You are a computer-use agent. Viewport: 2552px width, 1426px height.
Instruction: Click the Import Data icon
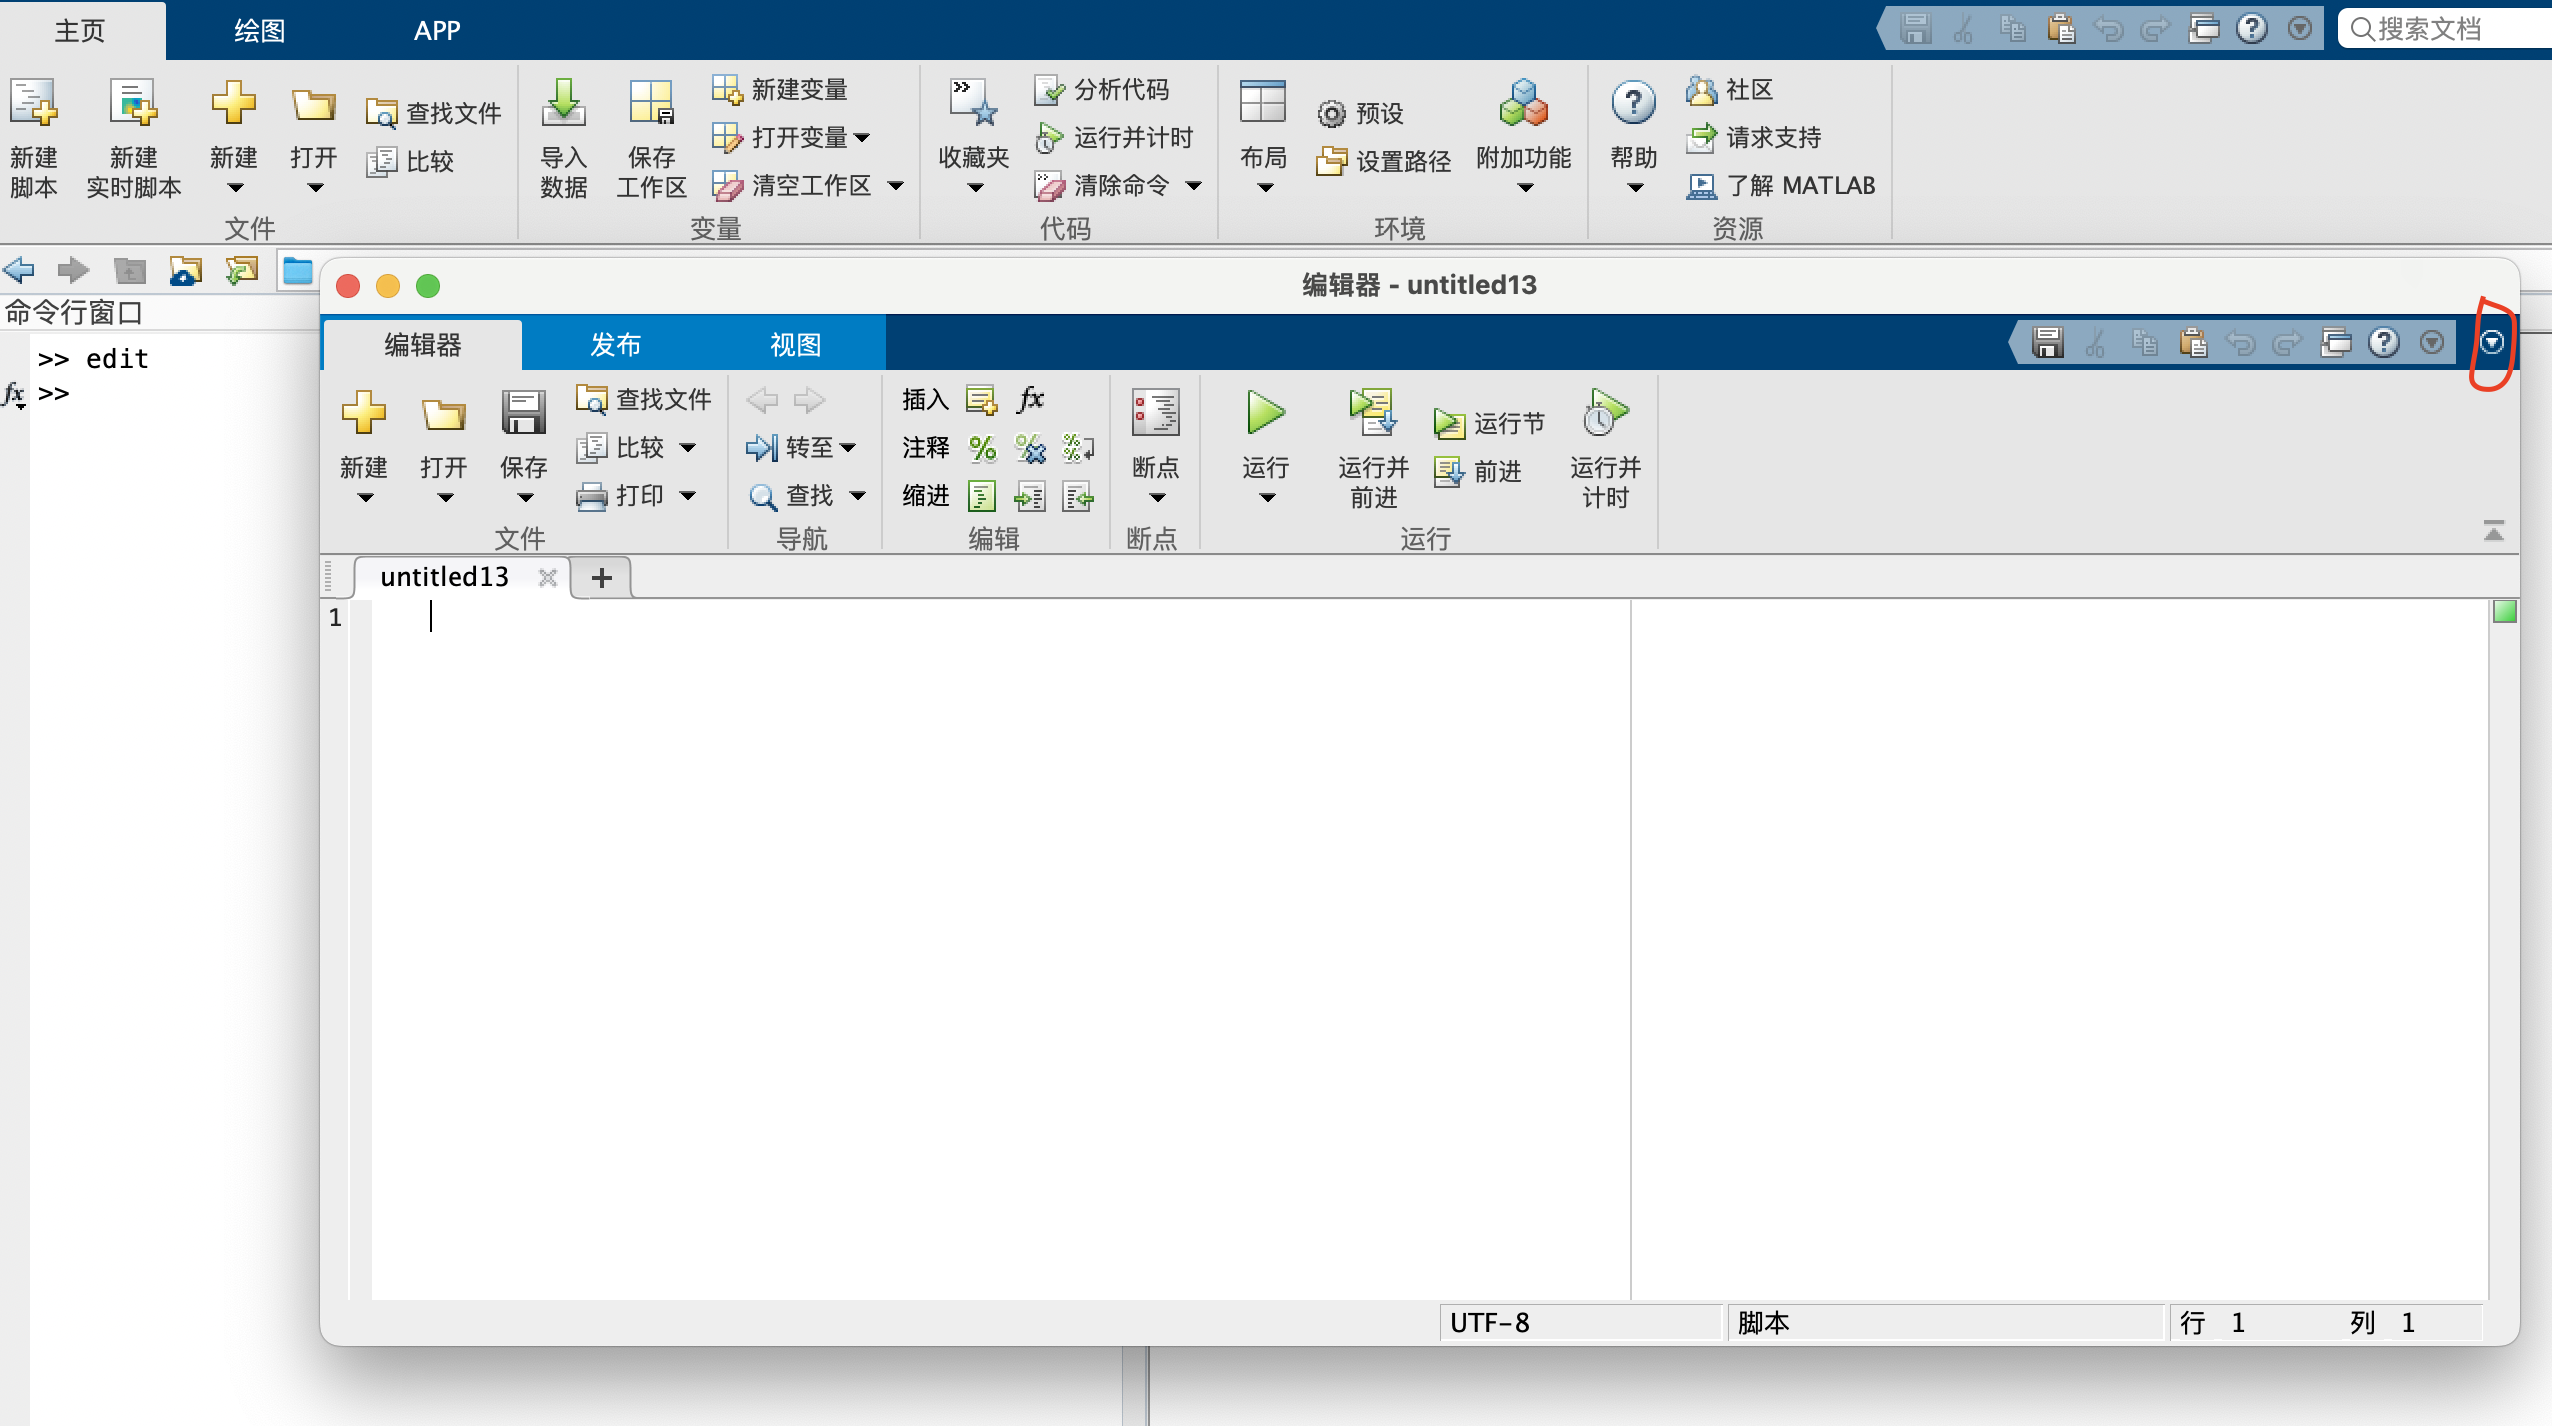563,104
